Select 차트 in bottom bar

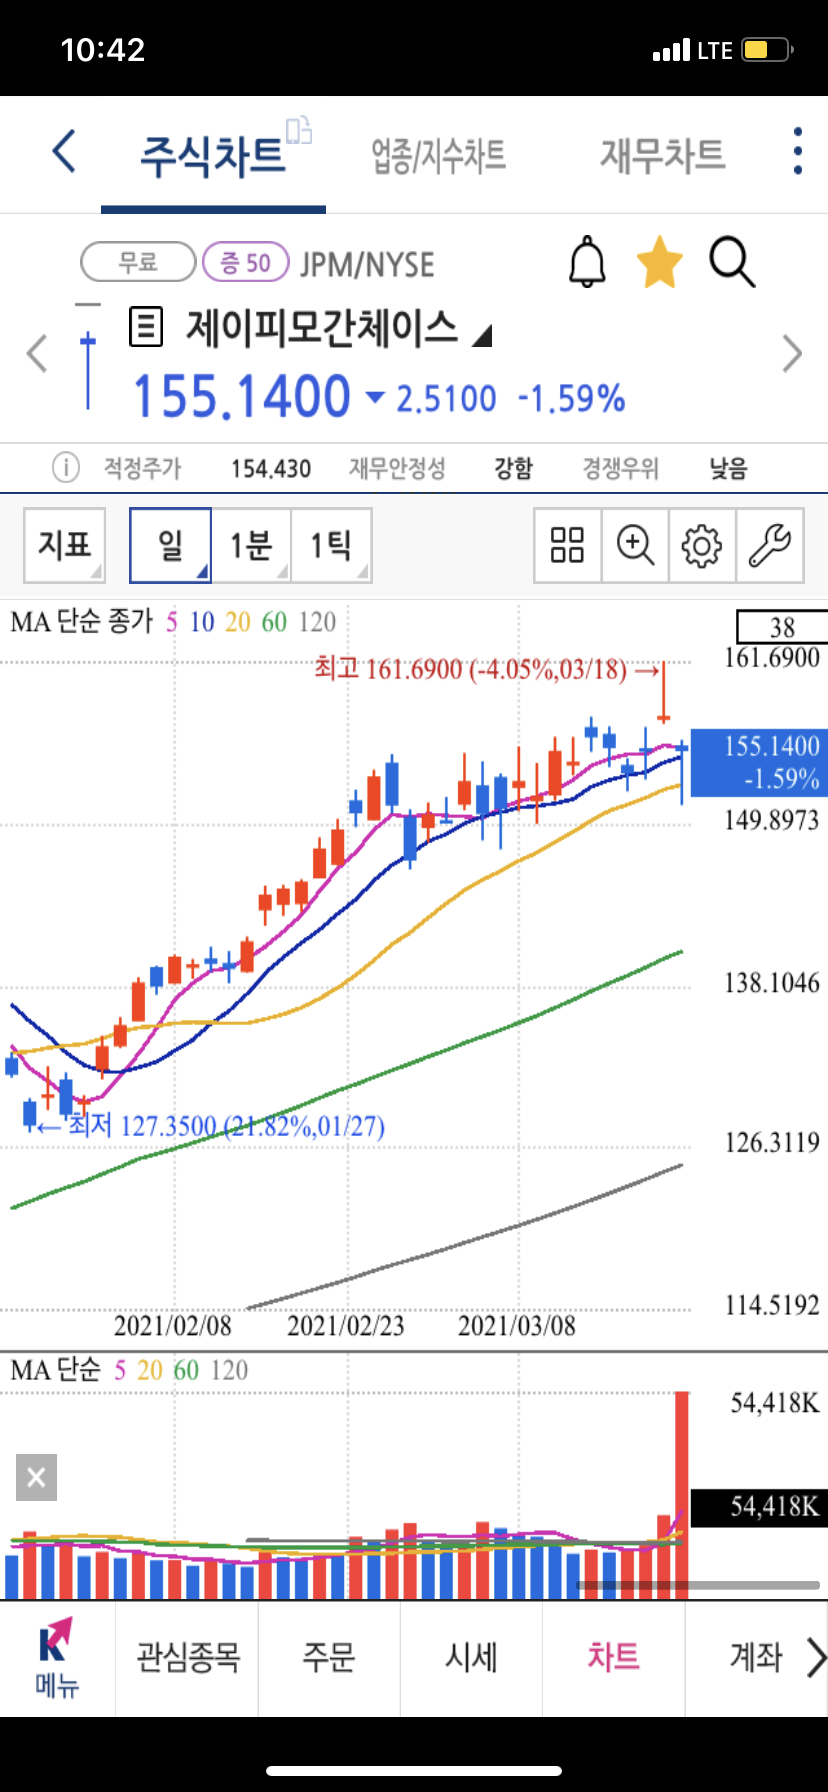[x=613, y=1657]
